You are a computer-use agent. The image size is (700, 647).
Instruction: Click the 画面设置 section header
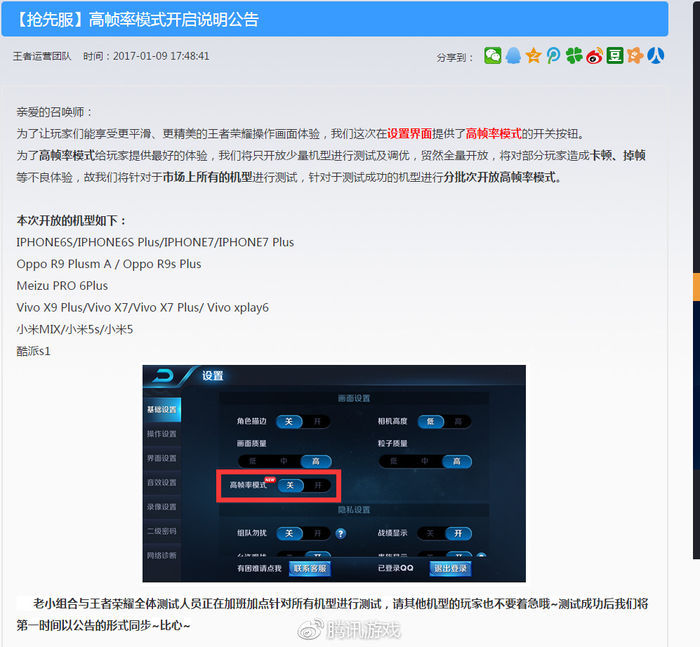coord(354,398)
